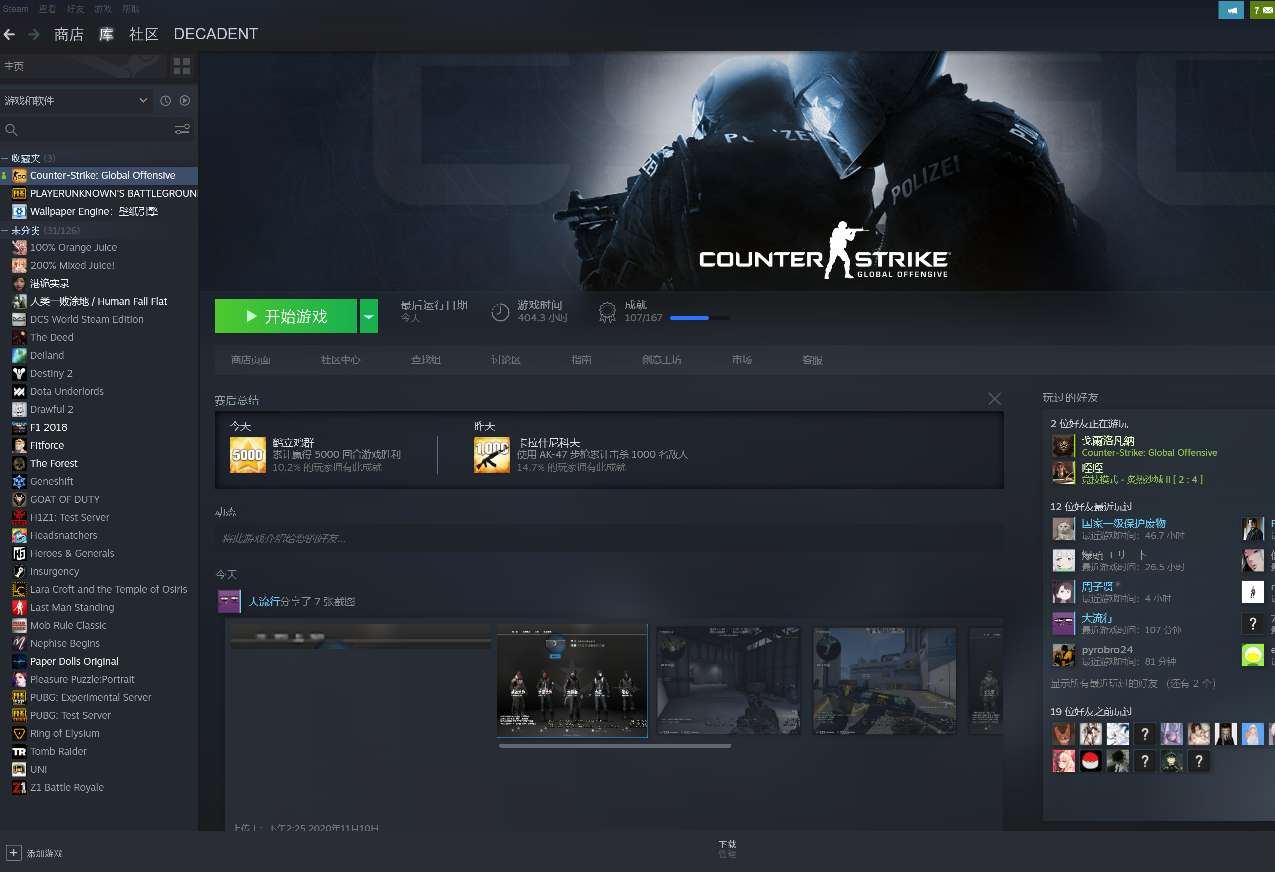
Task: Open the AK-47 1000 kills achievement icon
Action: pos(492,455)
